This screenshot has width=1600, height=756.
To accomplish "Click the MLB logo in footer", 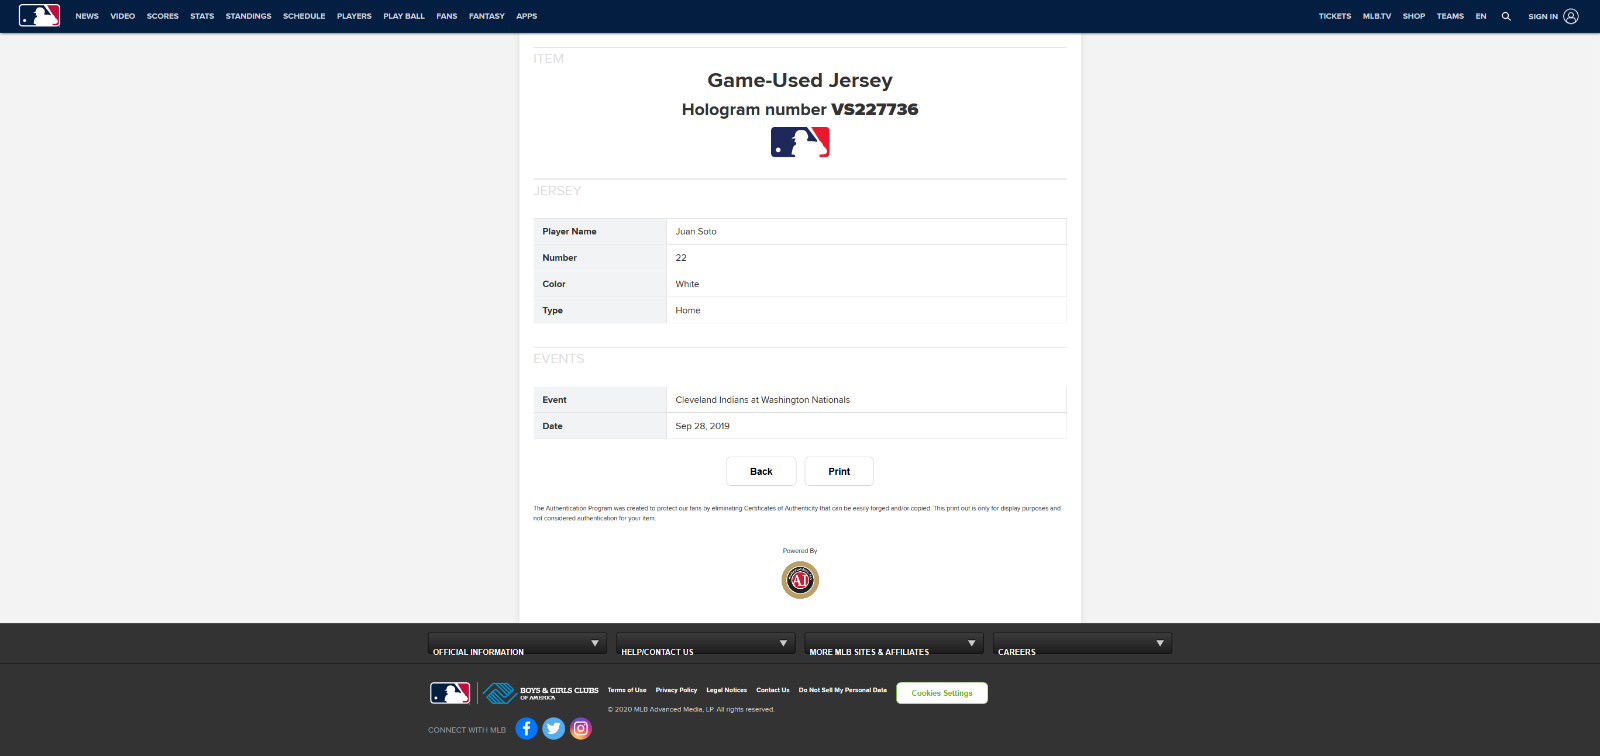I will [x=450, y=692].
